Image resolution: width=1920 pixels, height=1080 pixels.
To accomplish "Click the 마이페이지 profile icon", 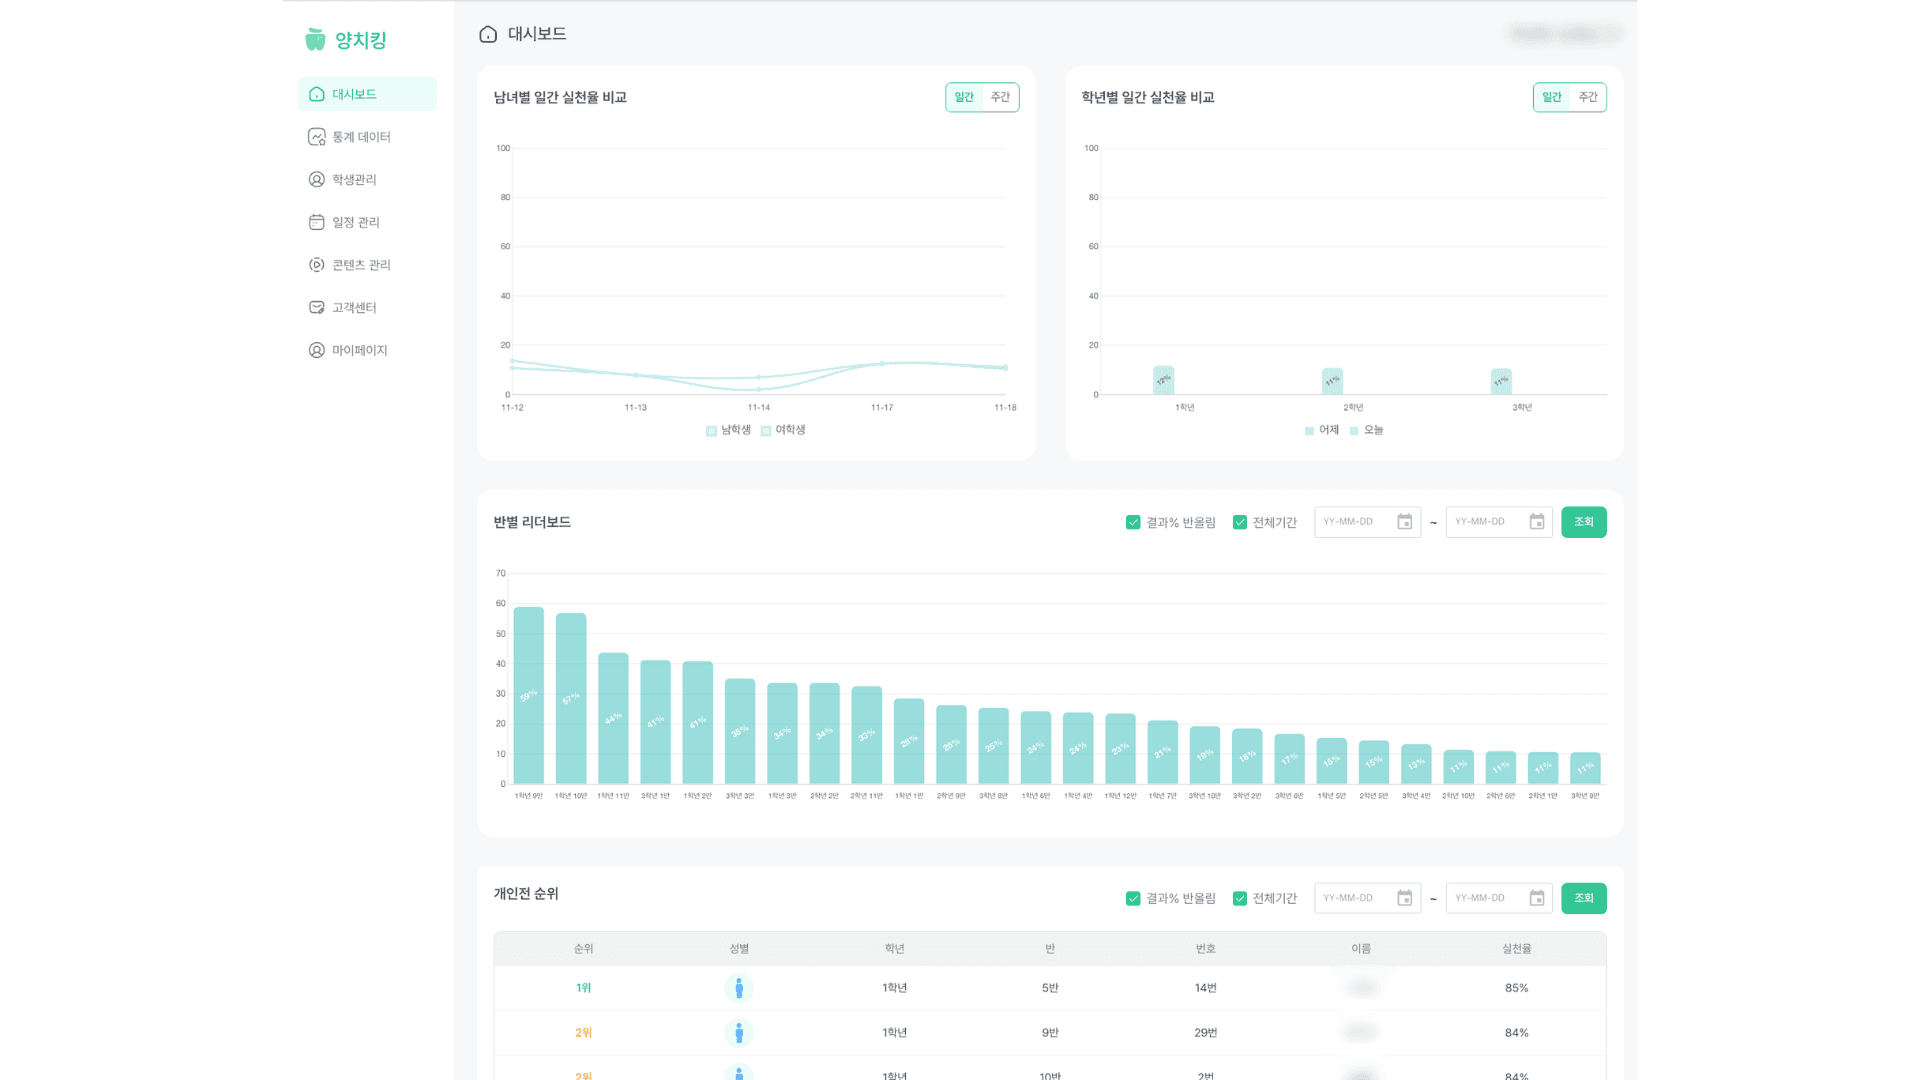I will 316,350.
